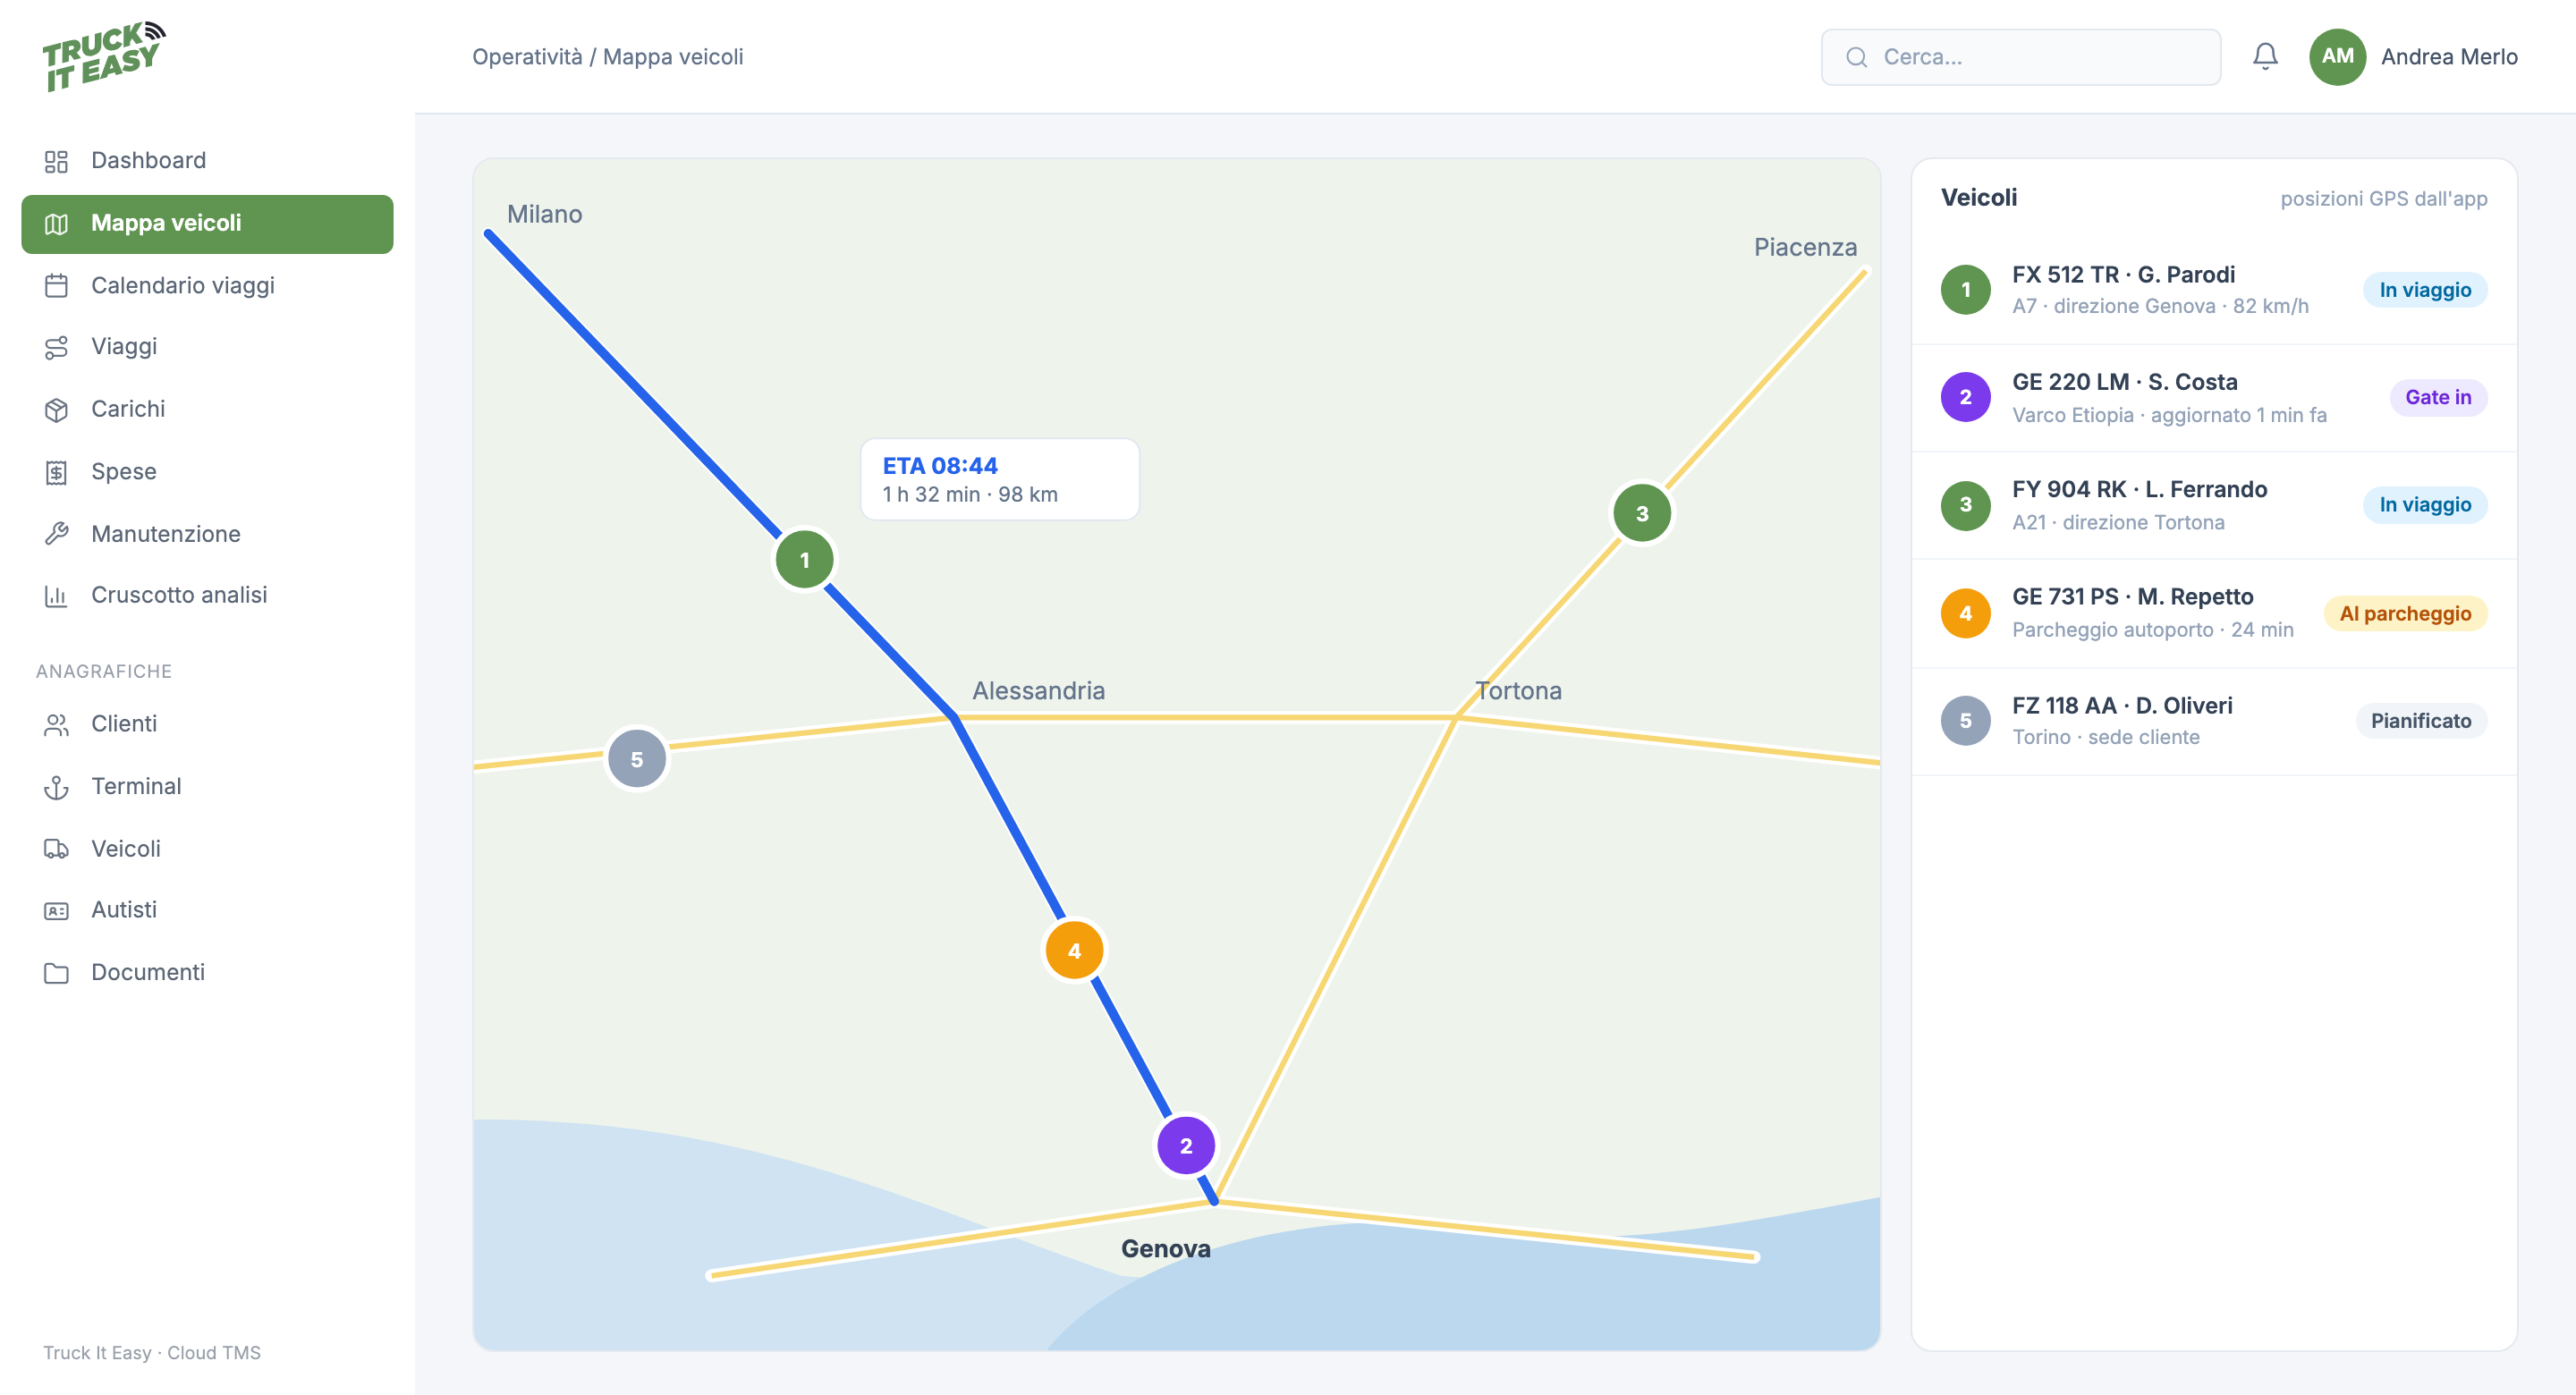2576x1395 pixels.
Task: Select vehicle row FY 904 RK · L. Ferrando
Action: [2213, 505]
